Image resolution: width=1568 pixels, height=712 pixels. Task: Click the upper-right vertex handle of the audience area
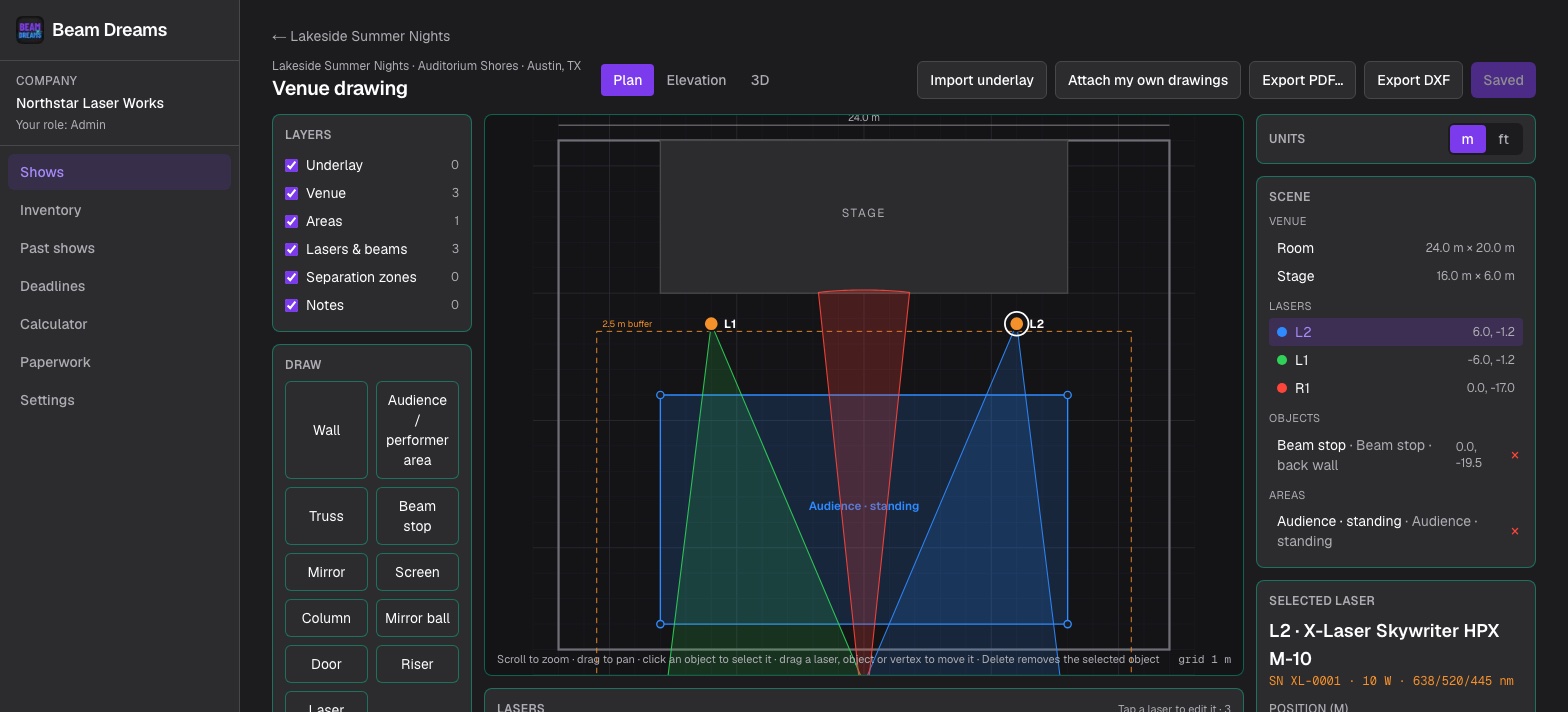coord(1067,395)
